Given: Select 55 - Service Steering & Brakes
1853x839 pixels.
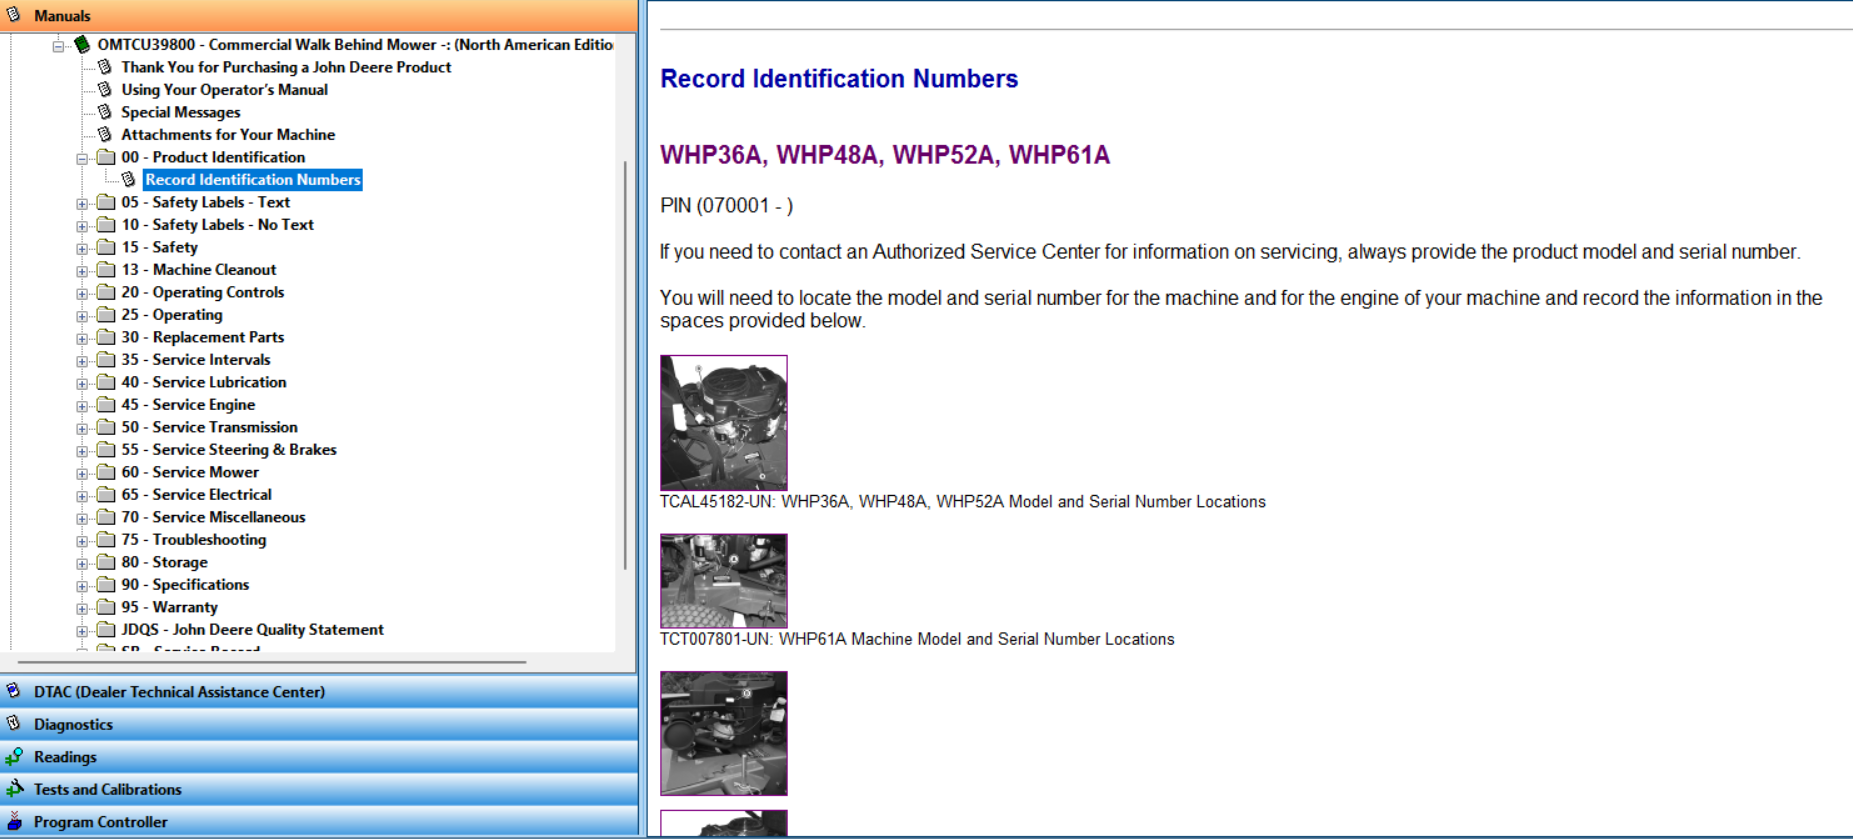Looking at the screenshot, I should coord(229,449).
